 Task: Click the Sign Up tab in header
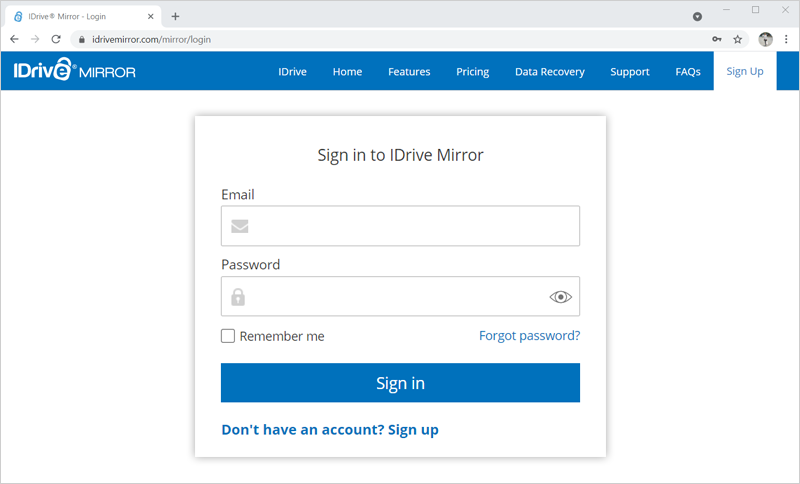point(745,71)
